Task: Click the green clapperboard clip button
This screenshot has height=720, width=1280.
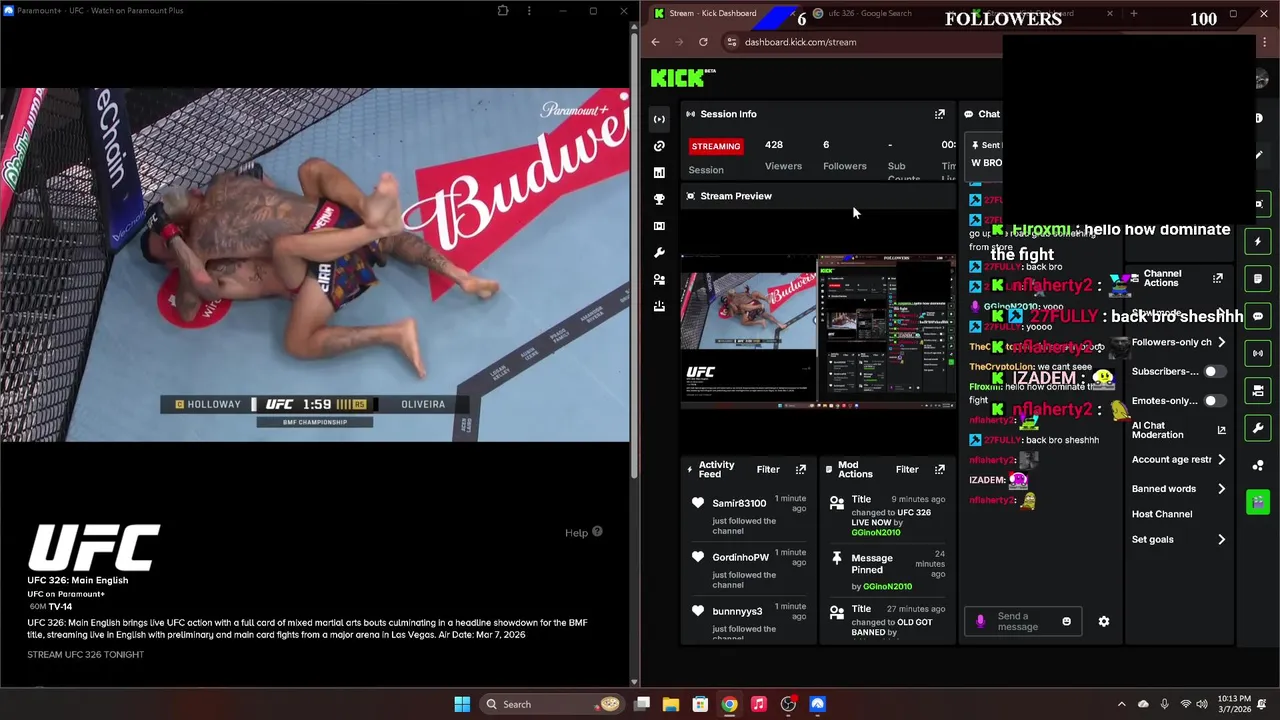Action: click(x=1258, y=501)
